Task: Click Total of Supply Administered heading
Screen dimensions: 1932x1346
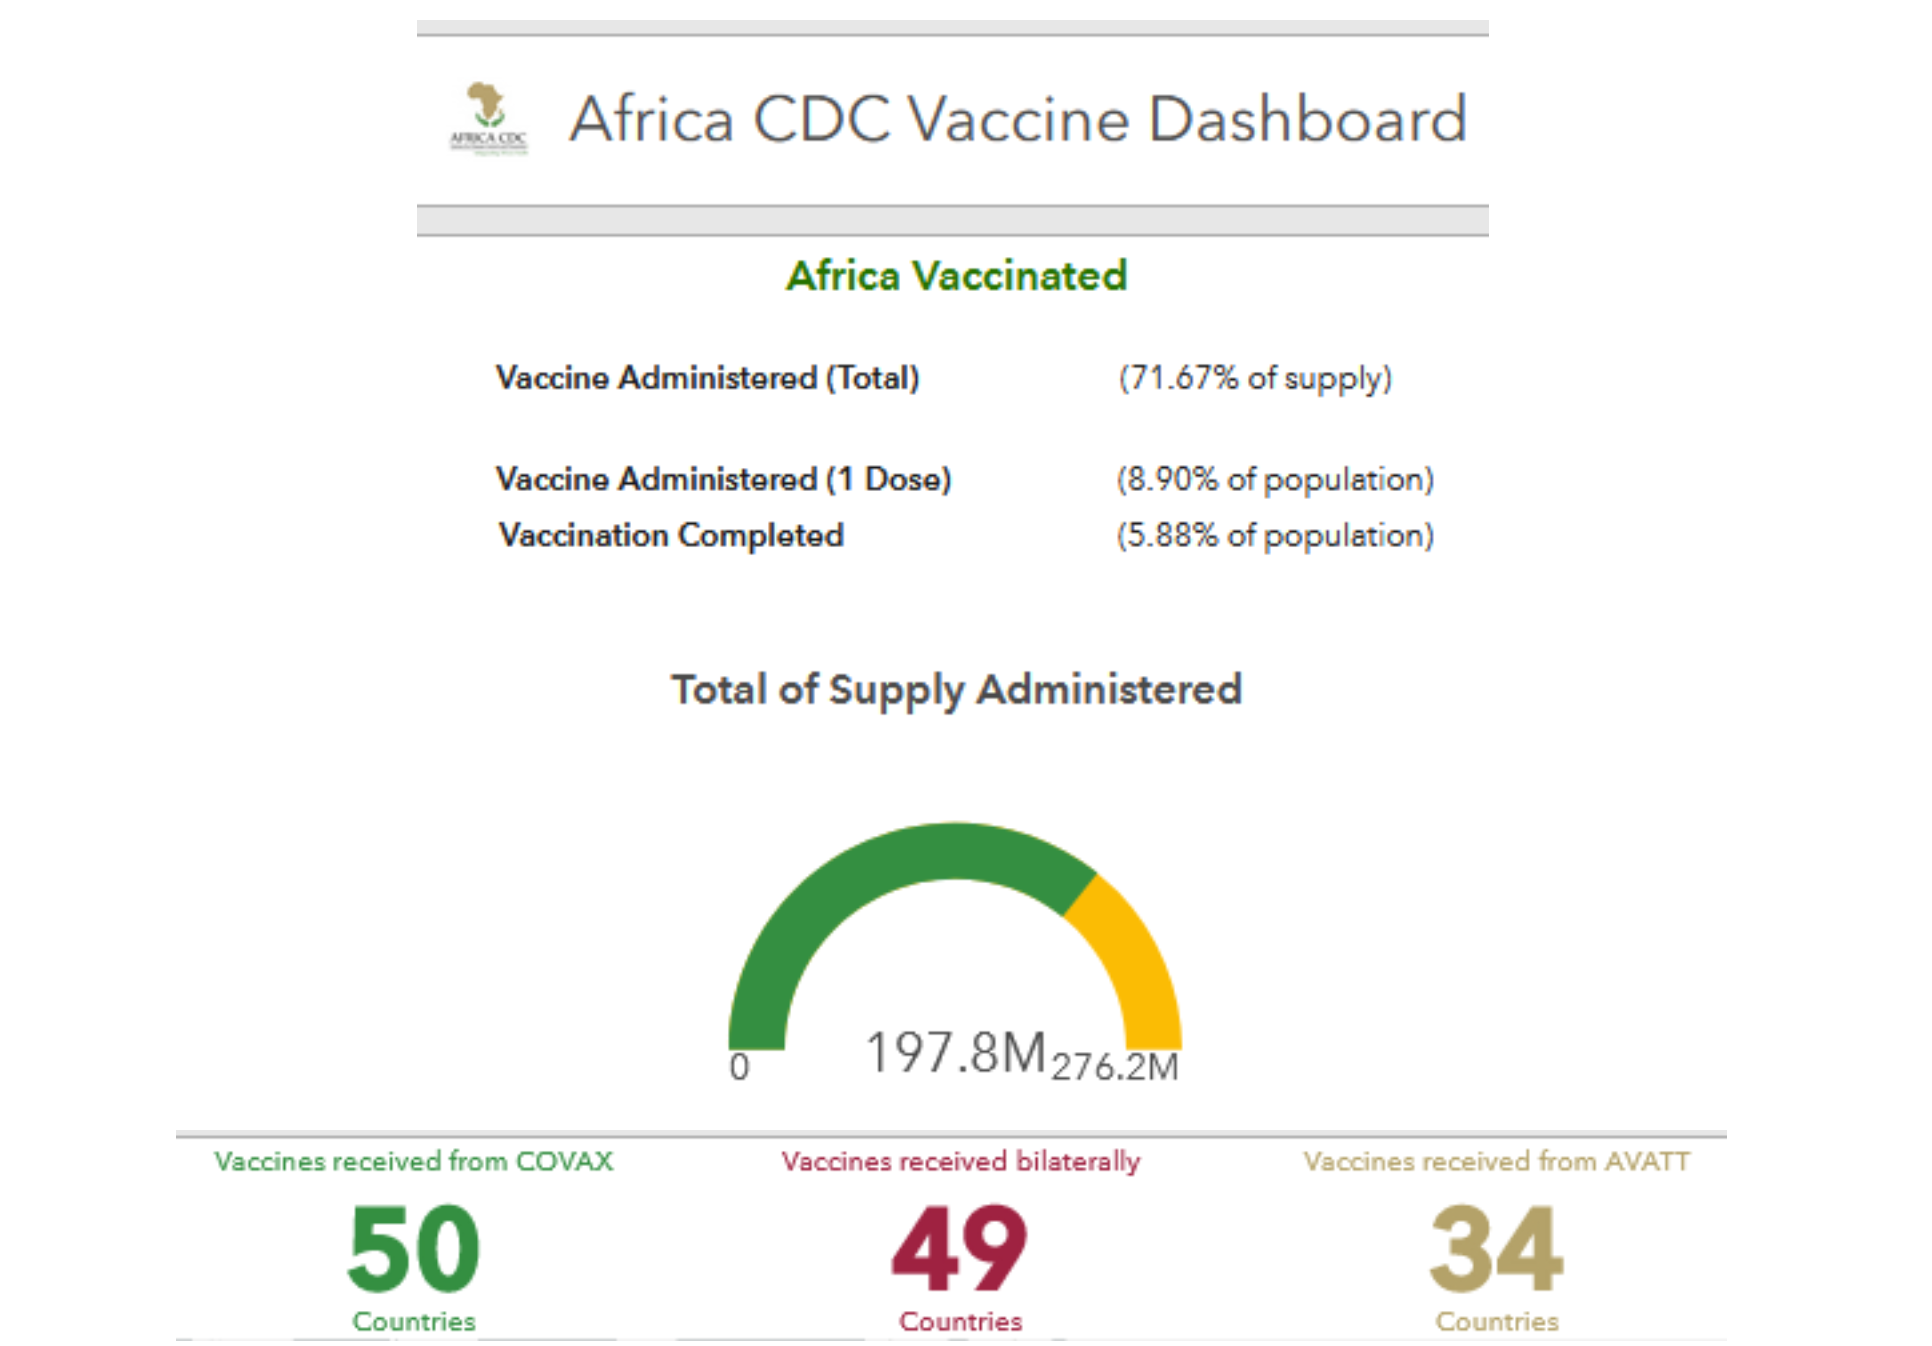Action: tap(956, 689)
